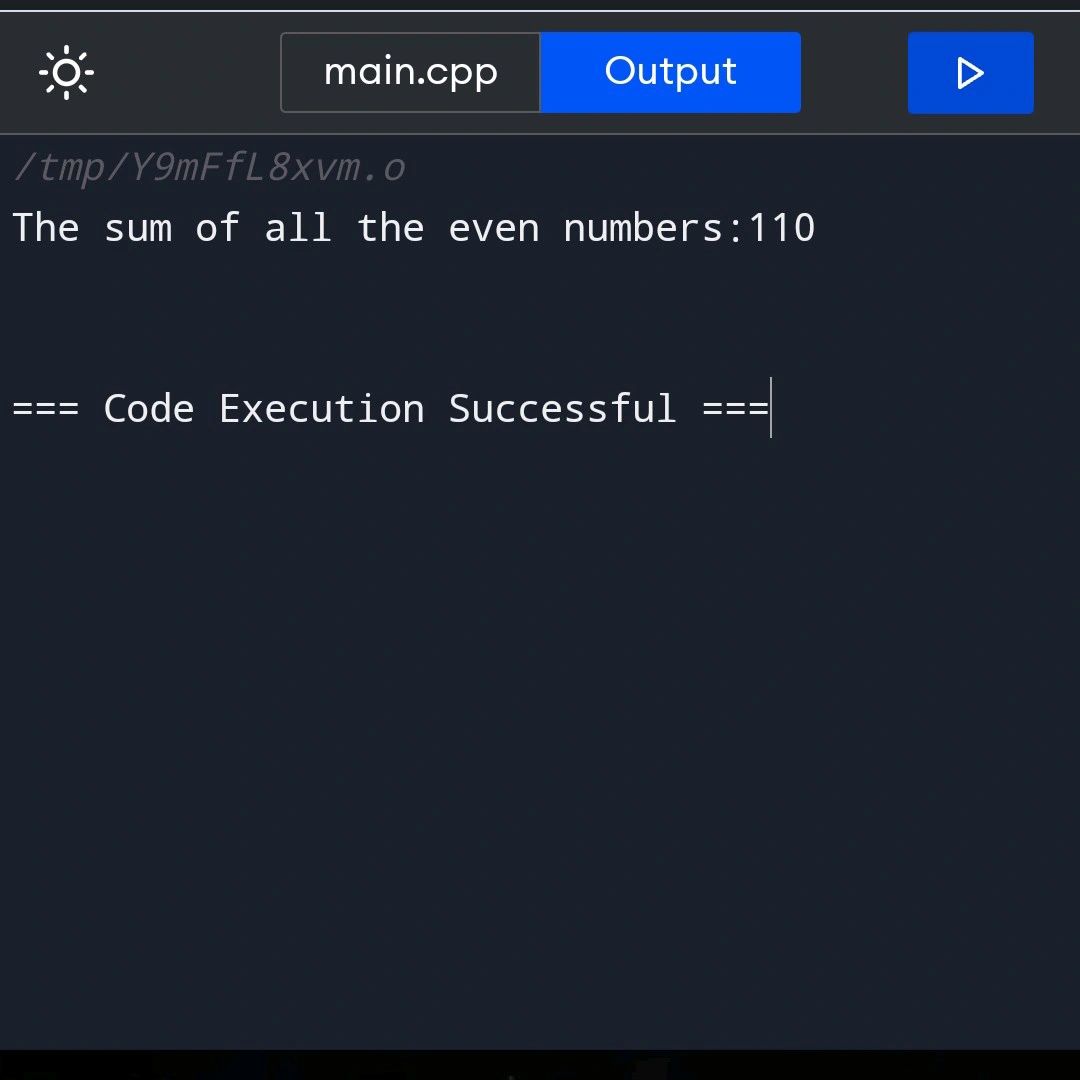Click the word "numbers" in output line
The height and width of the screenshot is (1080, 1080).
(643, 228)
